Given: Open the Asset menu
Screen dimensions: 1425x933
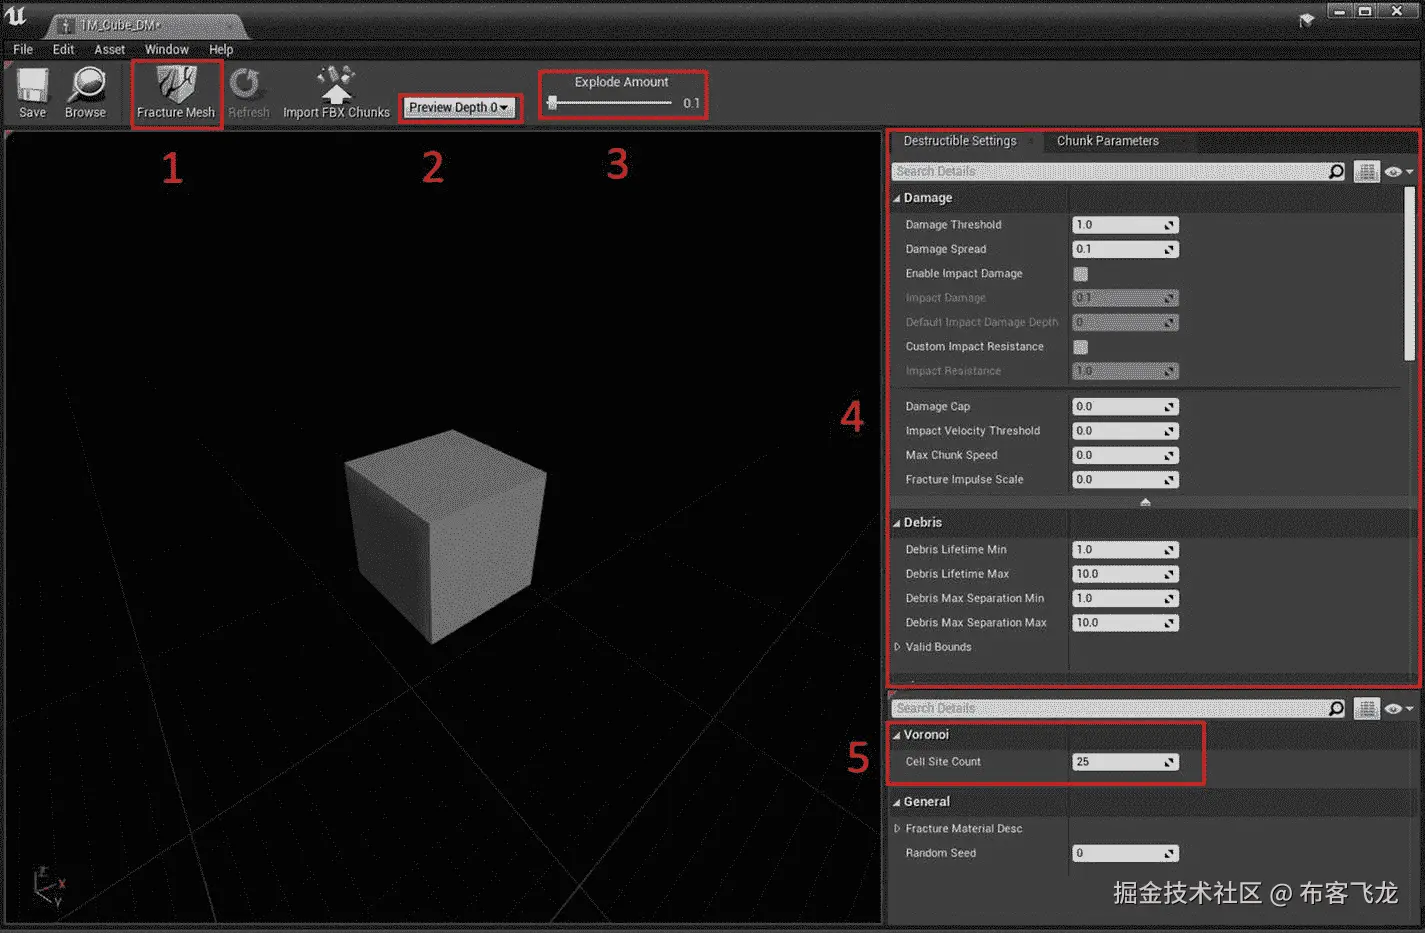Looking at the screenshot, I should (109, 50).
